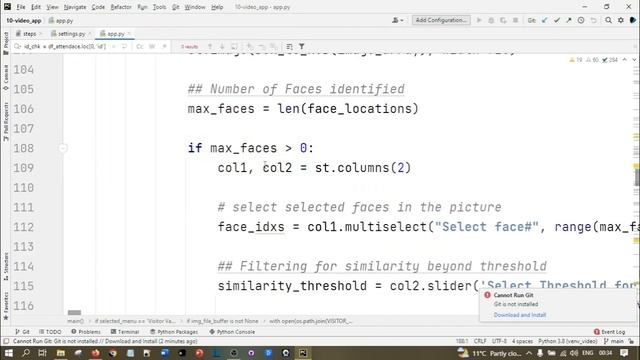Open the user account dropdown in toolbar
640x360 pixels.
[x=397, y=20]
